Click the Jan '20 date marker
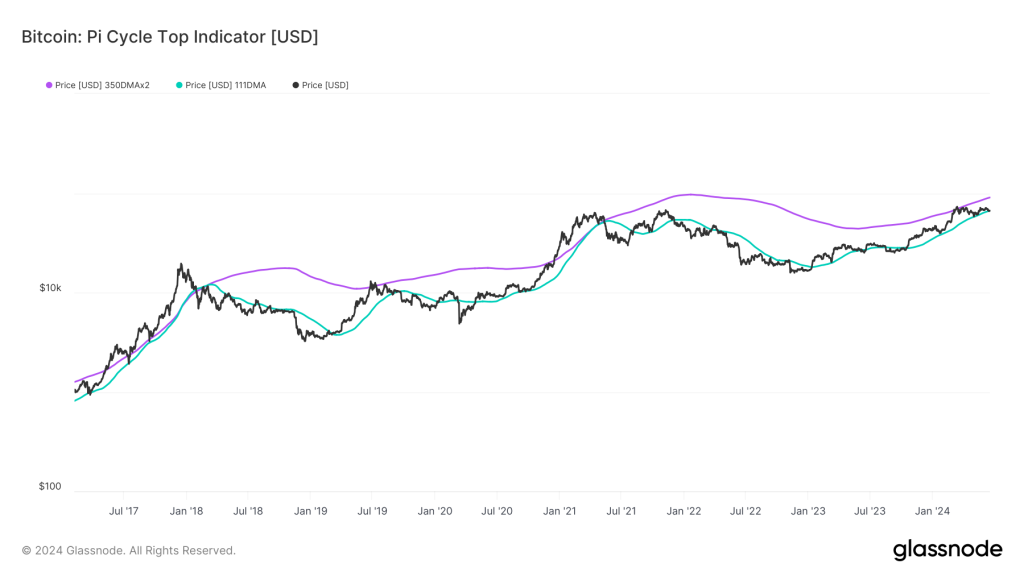 (x=434, y=511)
